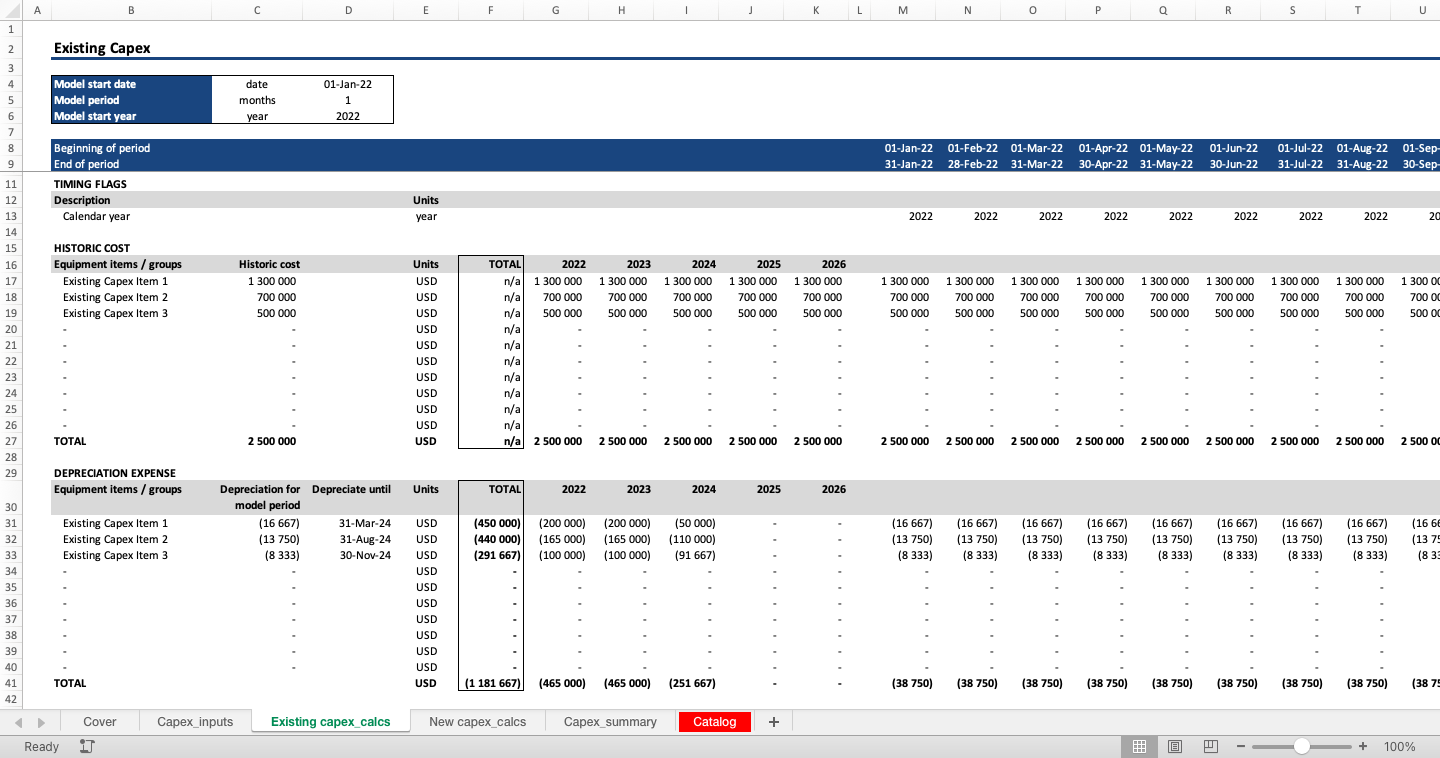The width and height of the screenshot is (1440, 758).
Task: Click the DEPRECIATION EXPENSE section heading
Action: 115,473
